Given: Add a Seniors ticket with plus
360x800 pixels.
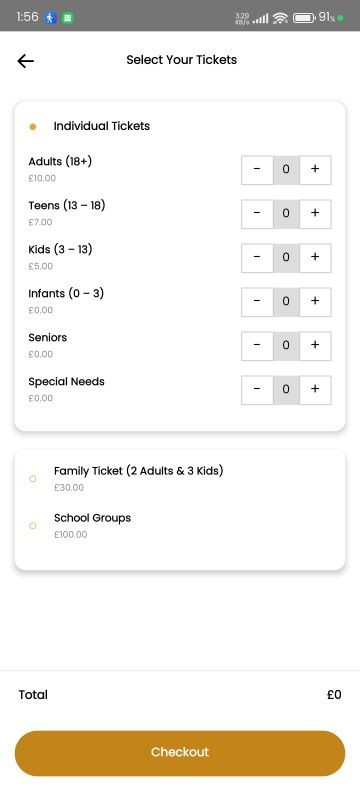Looking at the screenshot, I should click(x=315, y=345).
